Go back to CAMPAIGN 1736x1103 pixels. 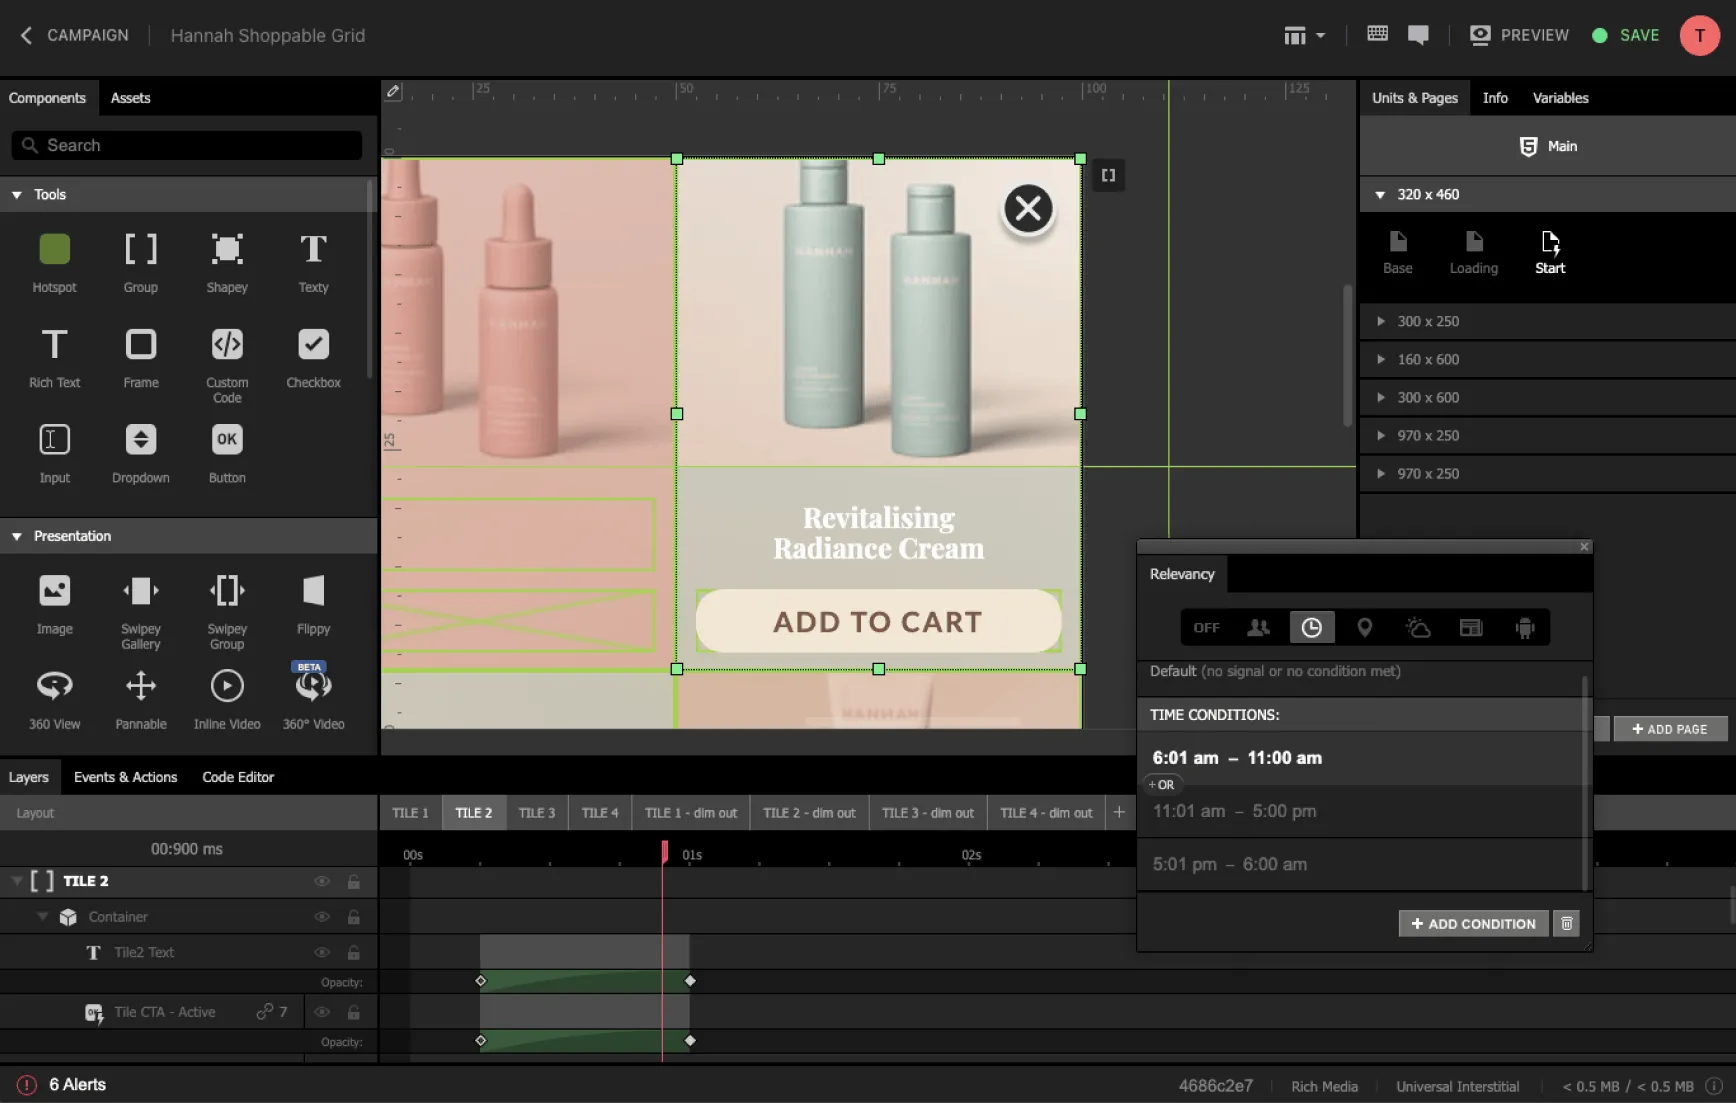74,35
